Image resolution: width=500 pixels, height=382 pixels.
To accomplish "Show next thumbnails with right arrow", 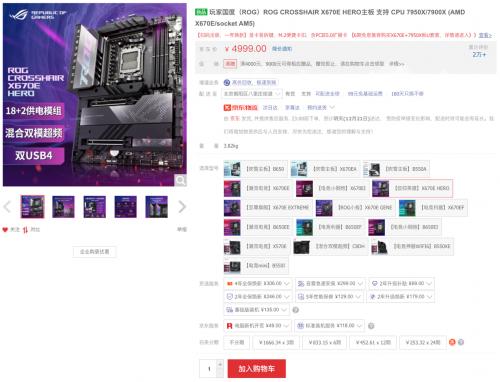I will tap(182, 207).
